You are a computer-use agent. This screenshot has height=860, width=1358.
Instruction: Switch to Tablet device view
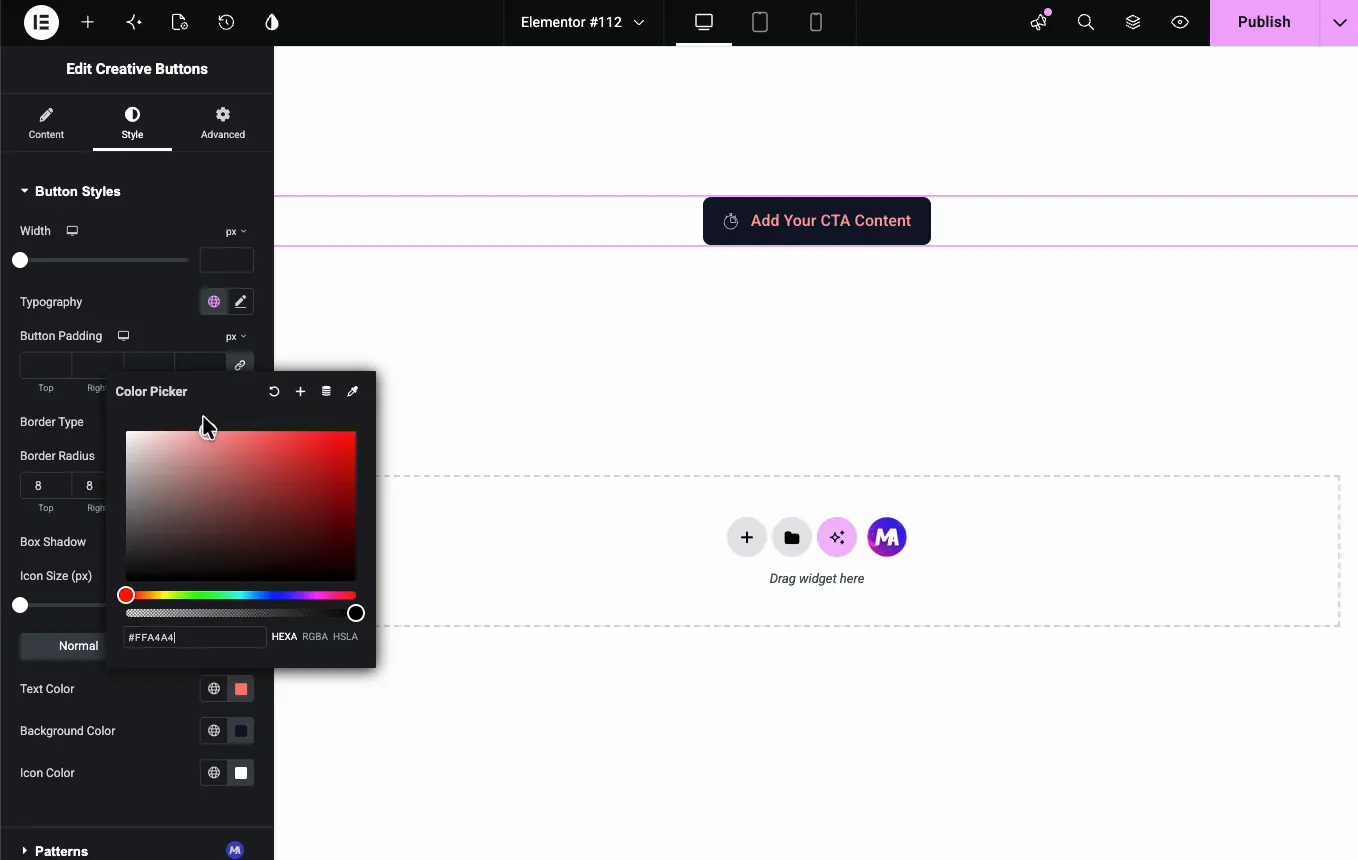pos(760,22)
